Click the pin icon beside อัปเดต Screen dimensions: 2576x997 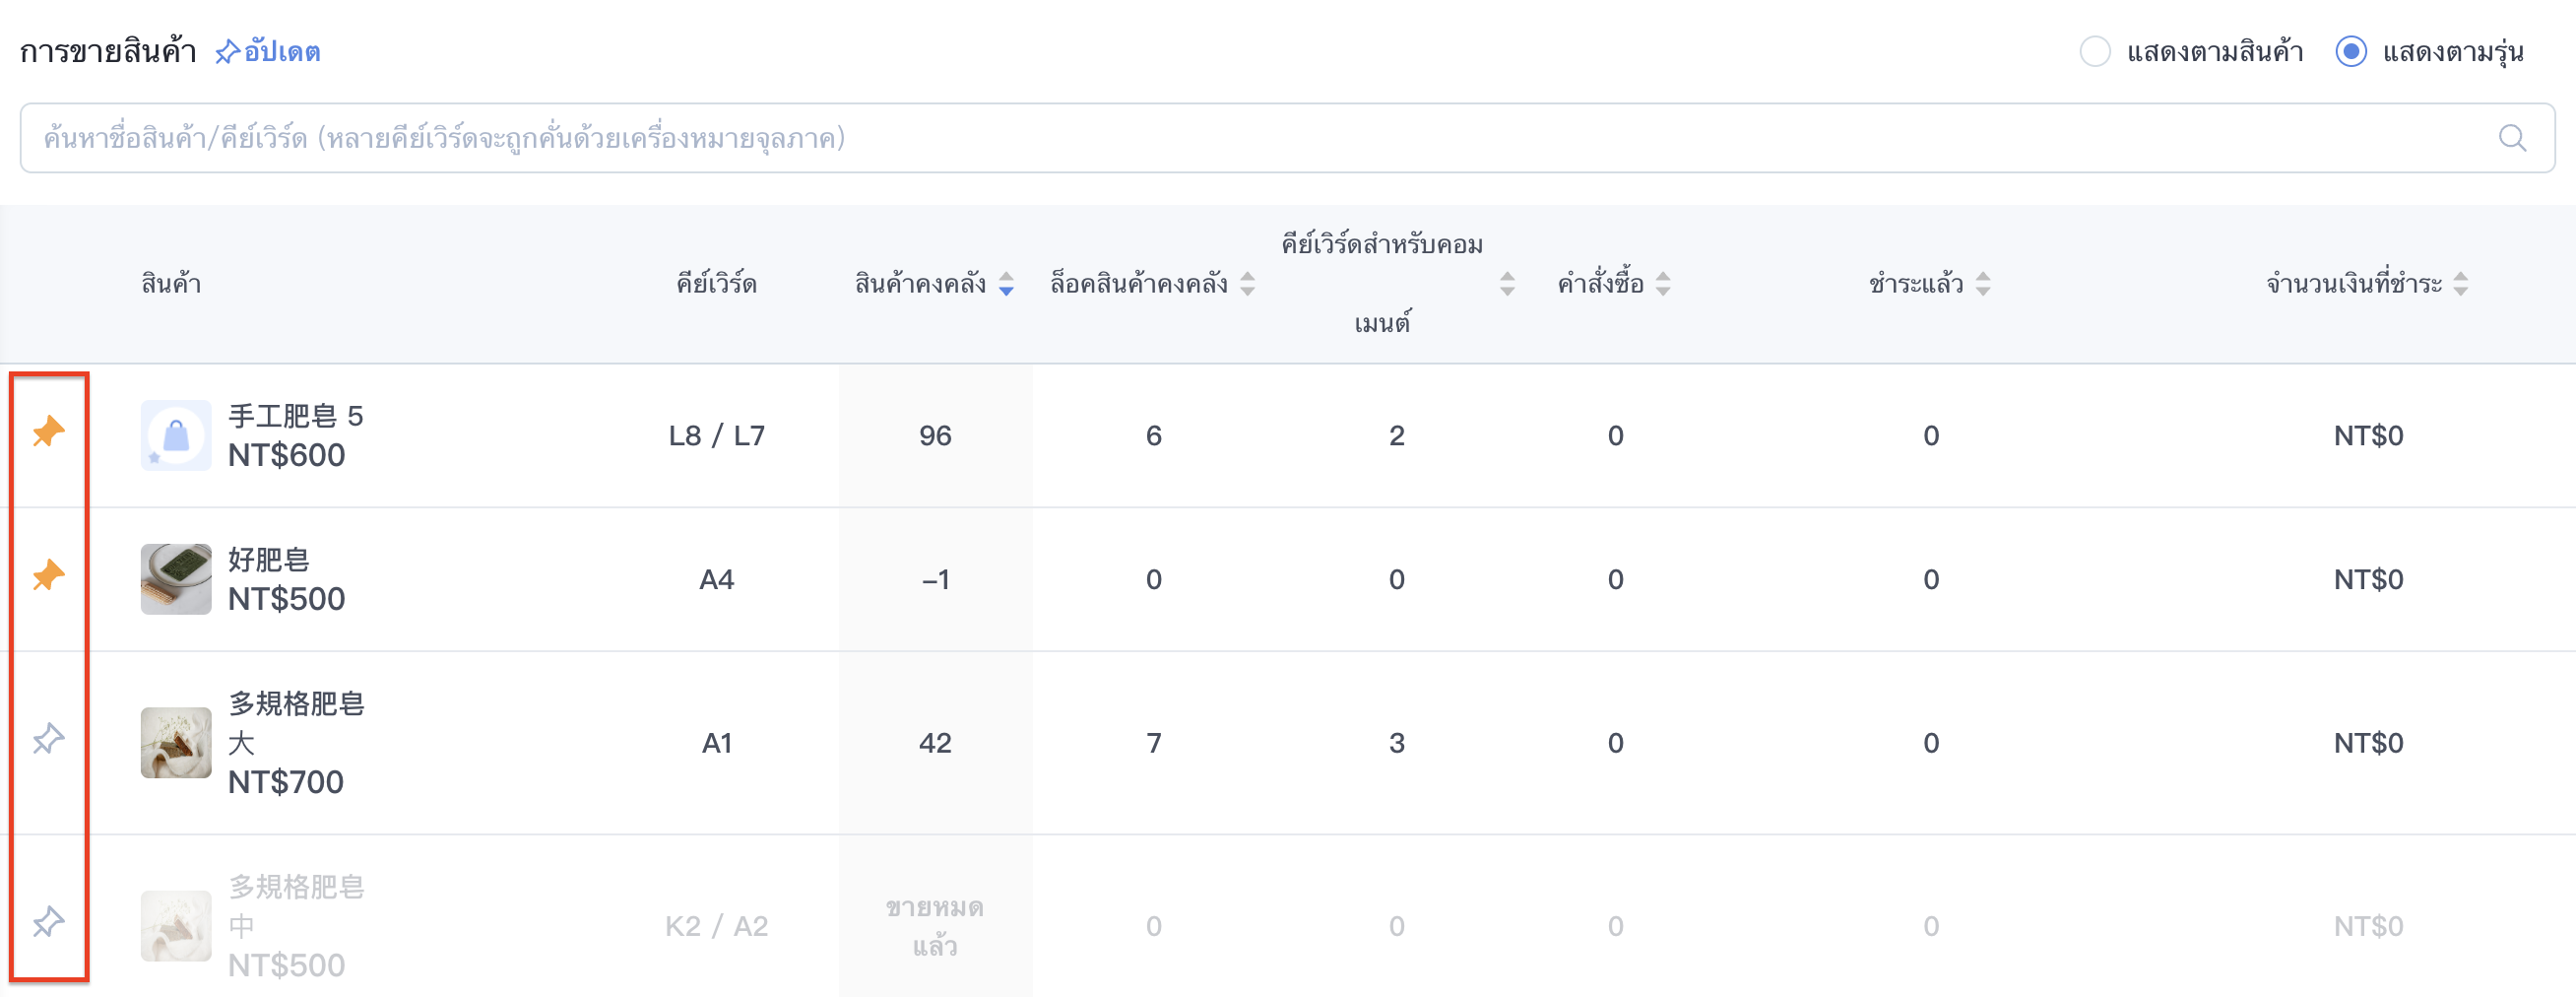pyautogui.click(x=228, y=51)
